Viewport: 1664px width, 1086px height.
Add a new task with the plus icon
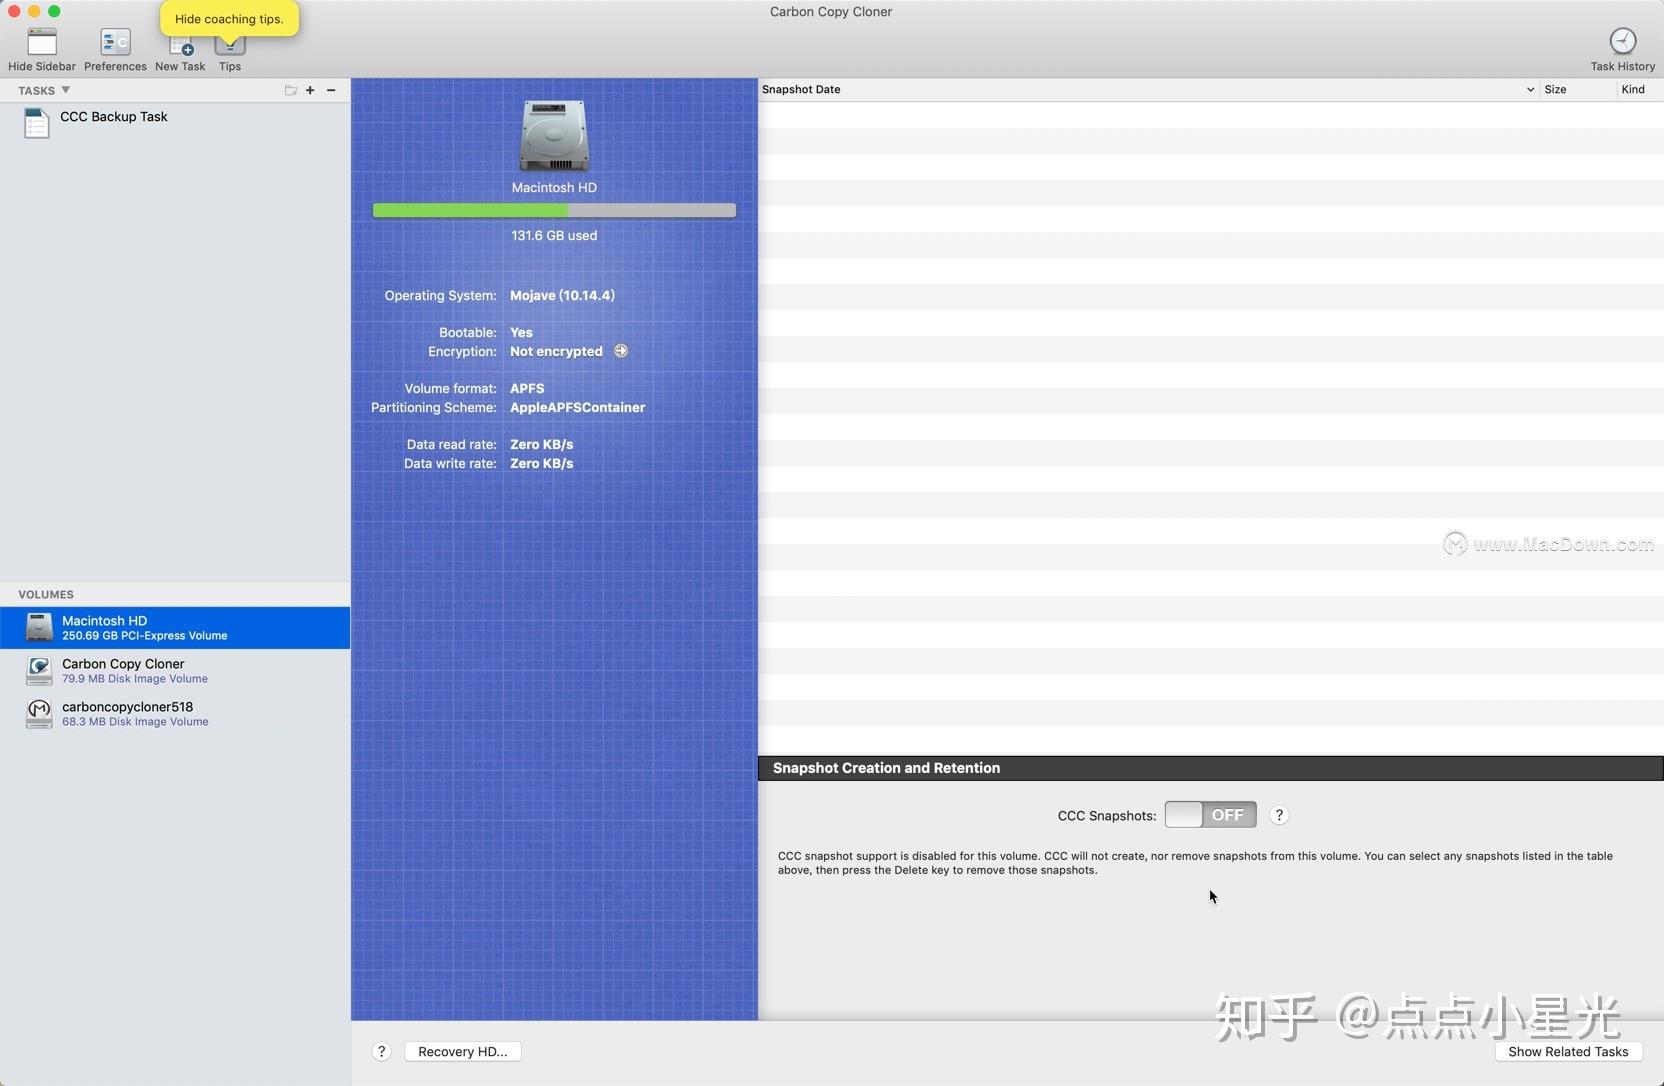tap(311, 90)
